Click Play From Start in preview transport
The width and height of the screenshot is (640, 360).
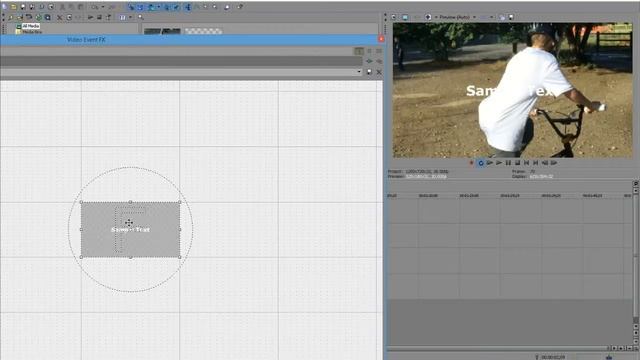pyautogui.click(x=490, y=163)
